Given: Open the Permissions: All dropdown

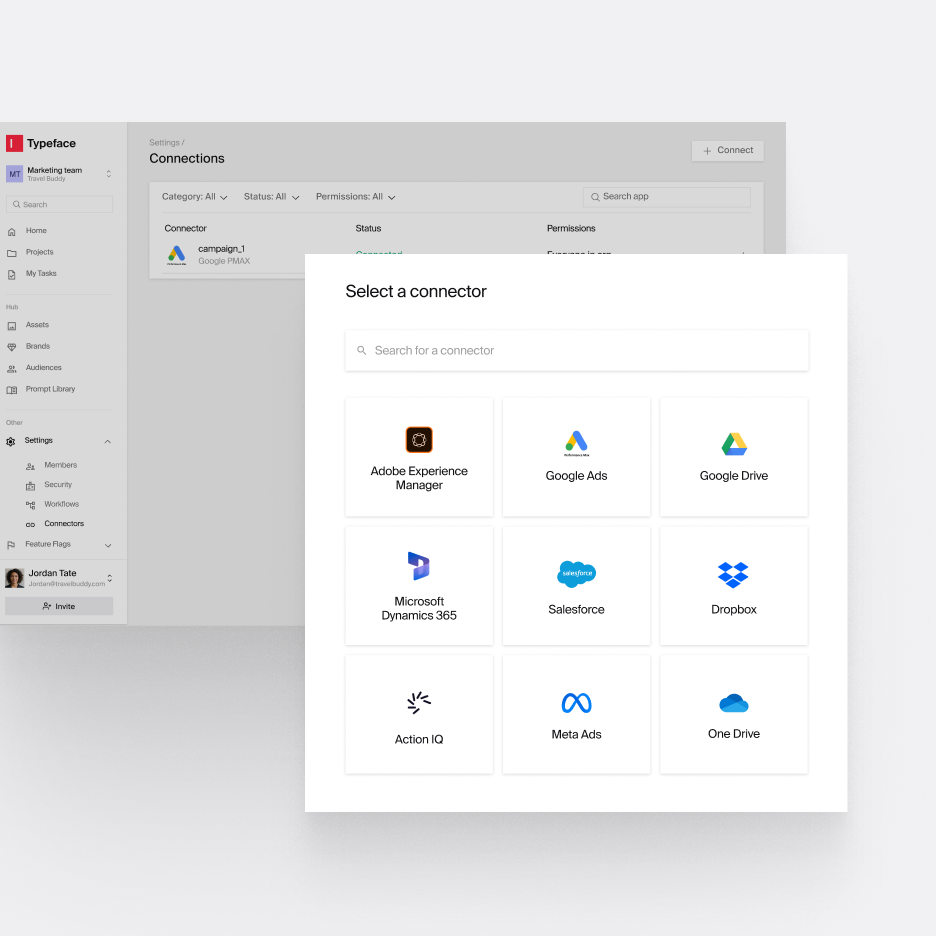Looking at the screenshot, I should point(356,197).
